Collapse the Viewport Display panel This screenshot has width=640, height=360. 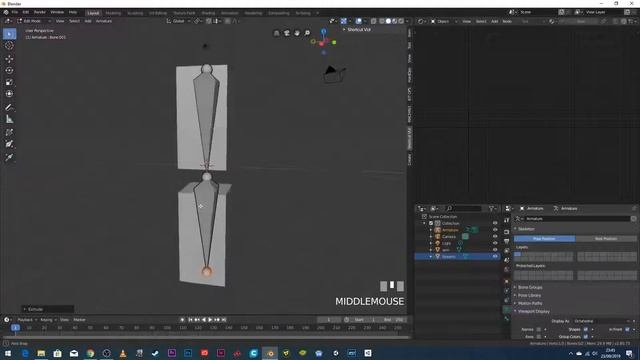coord(533,311)
